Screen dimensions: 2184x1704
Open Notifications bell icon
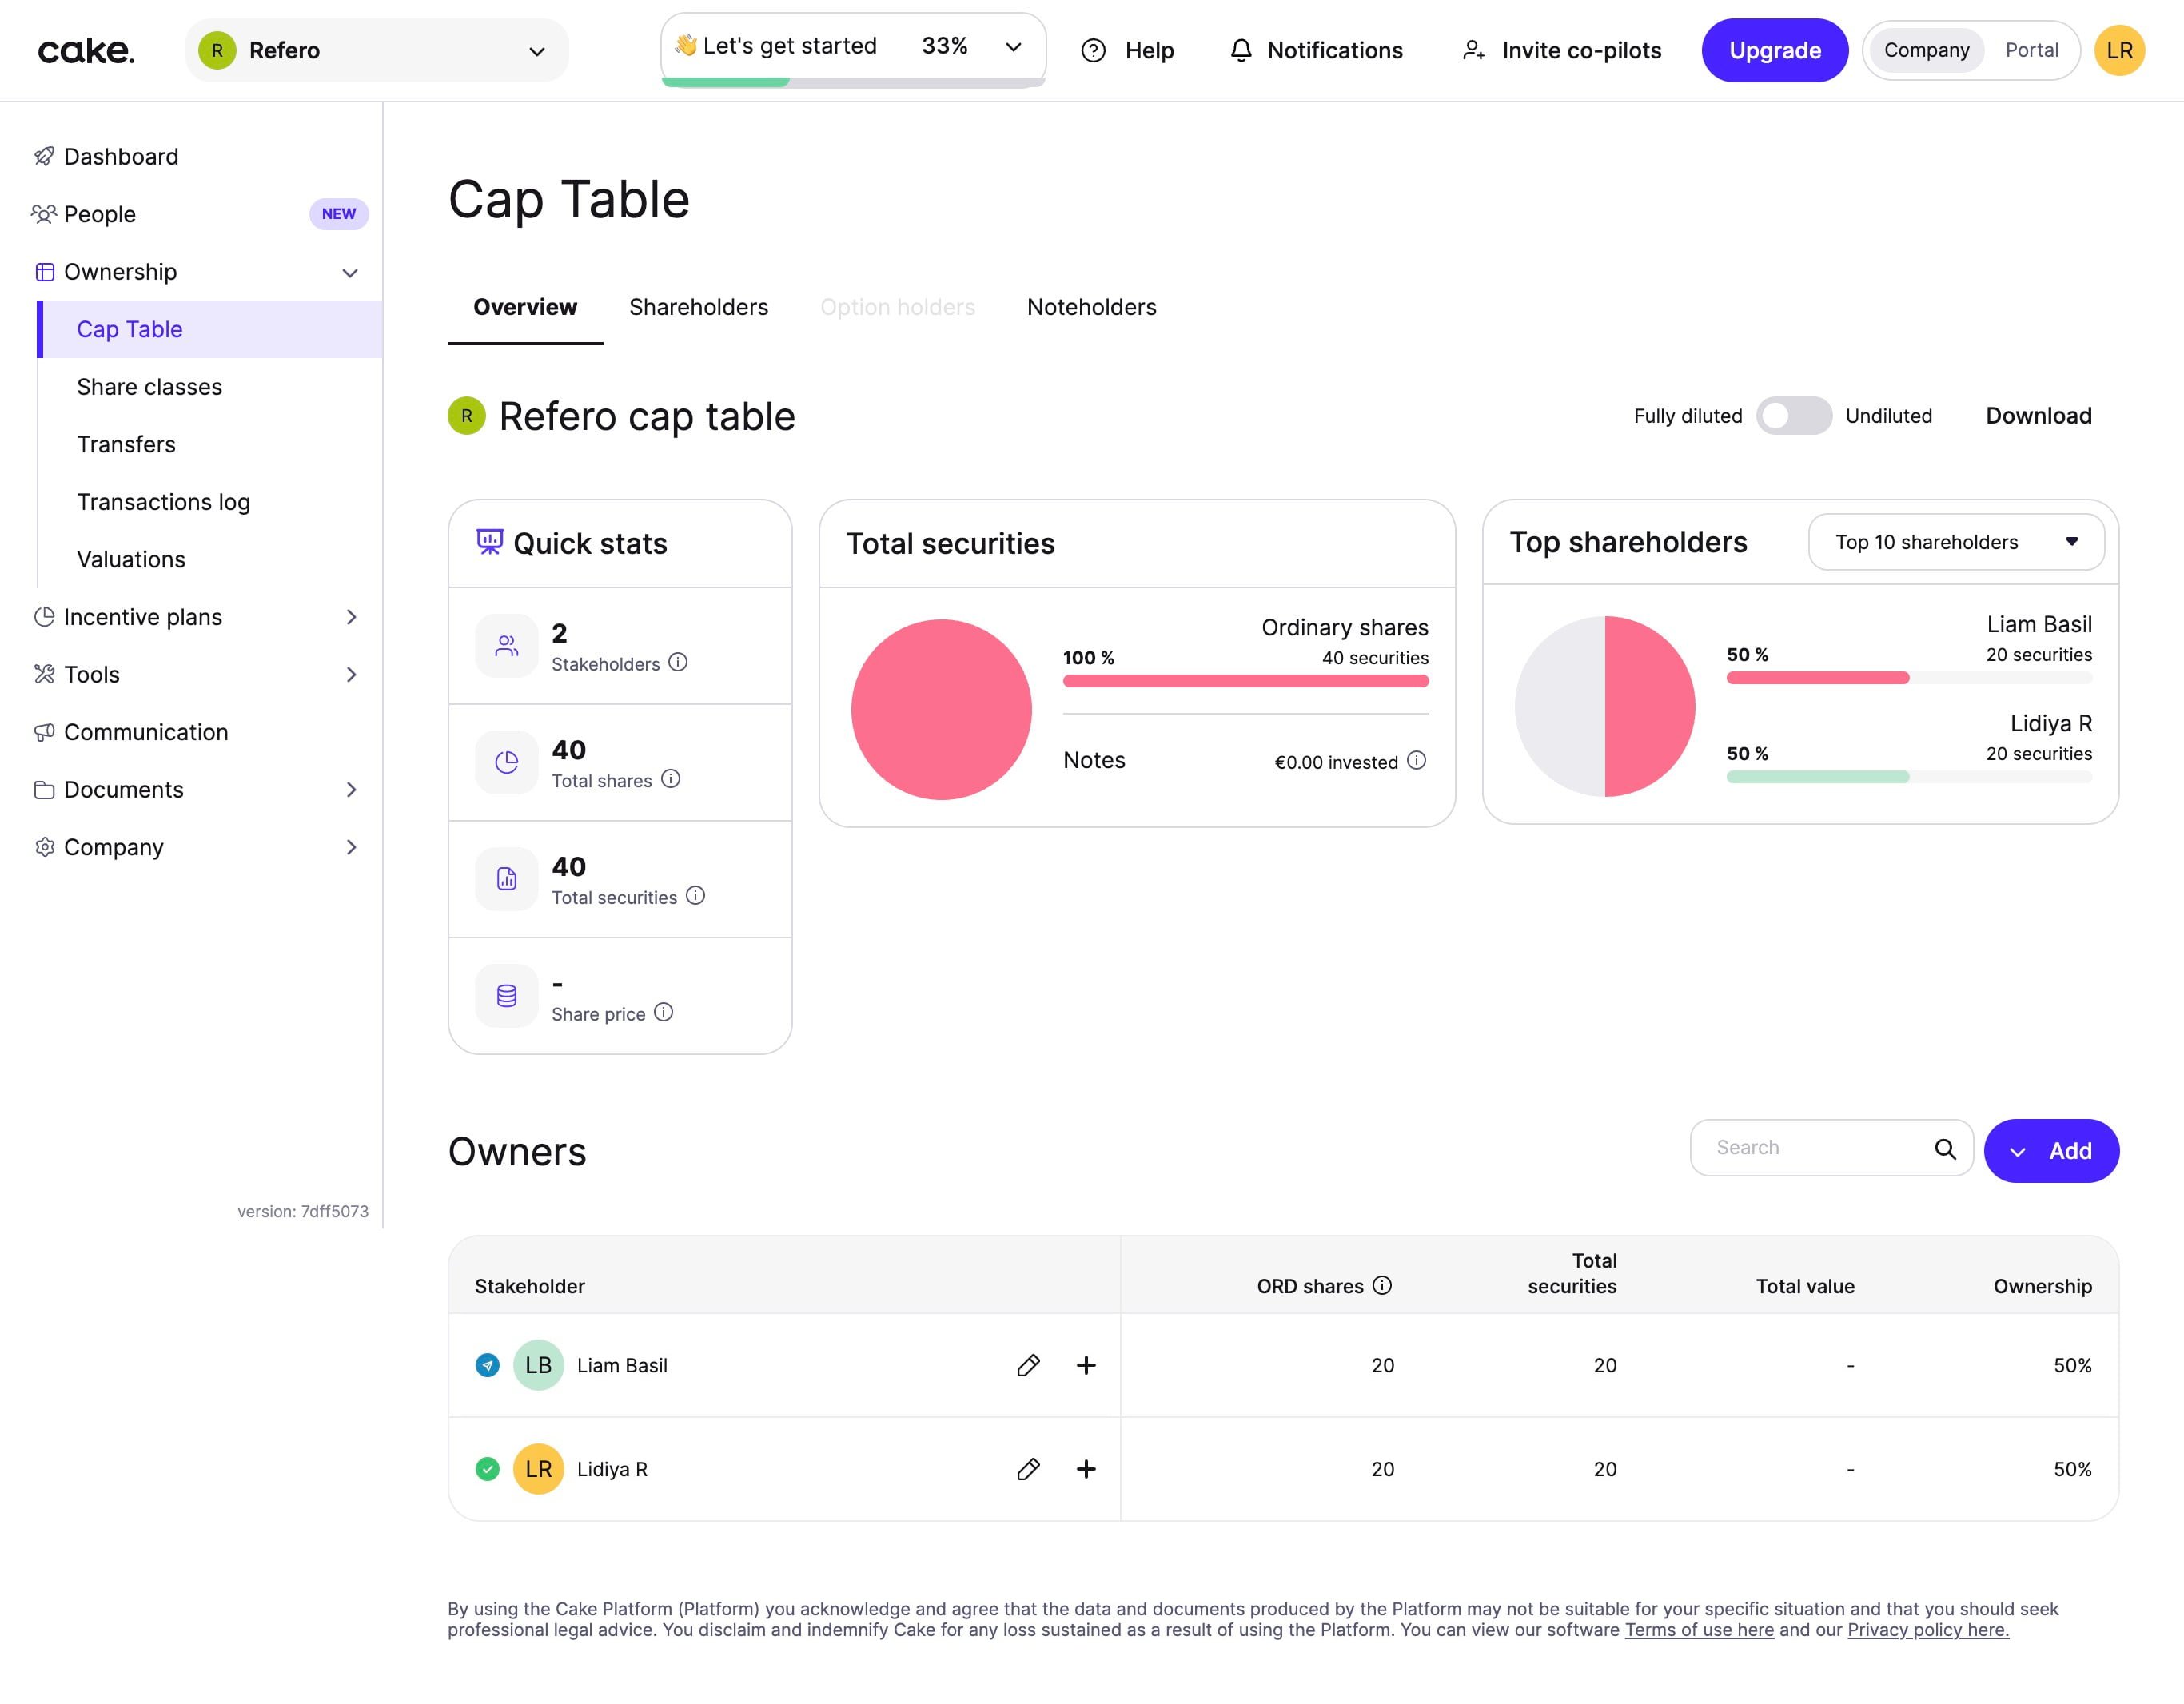(1241, 50)
